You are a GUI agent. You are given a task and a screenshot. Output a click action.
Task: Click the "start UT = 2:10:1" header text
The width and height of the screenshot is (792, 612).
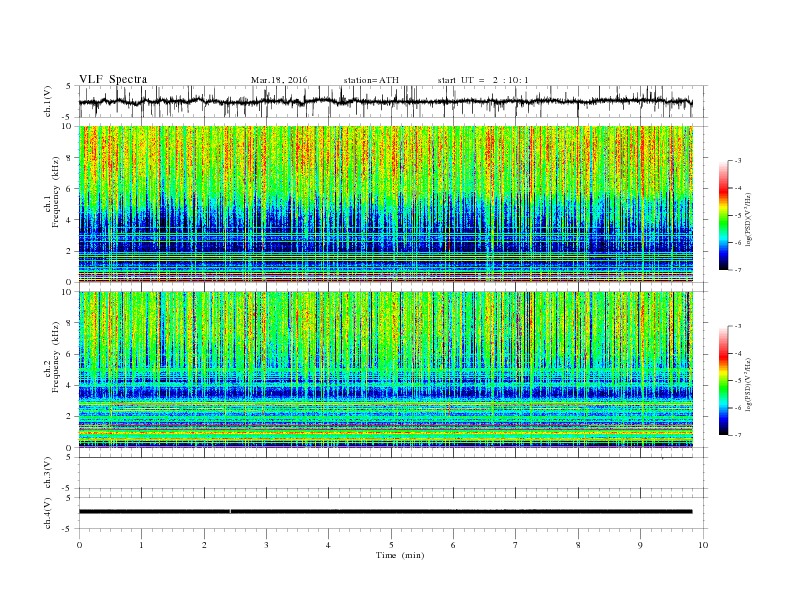(483, 80)
